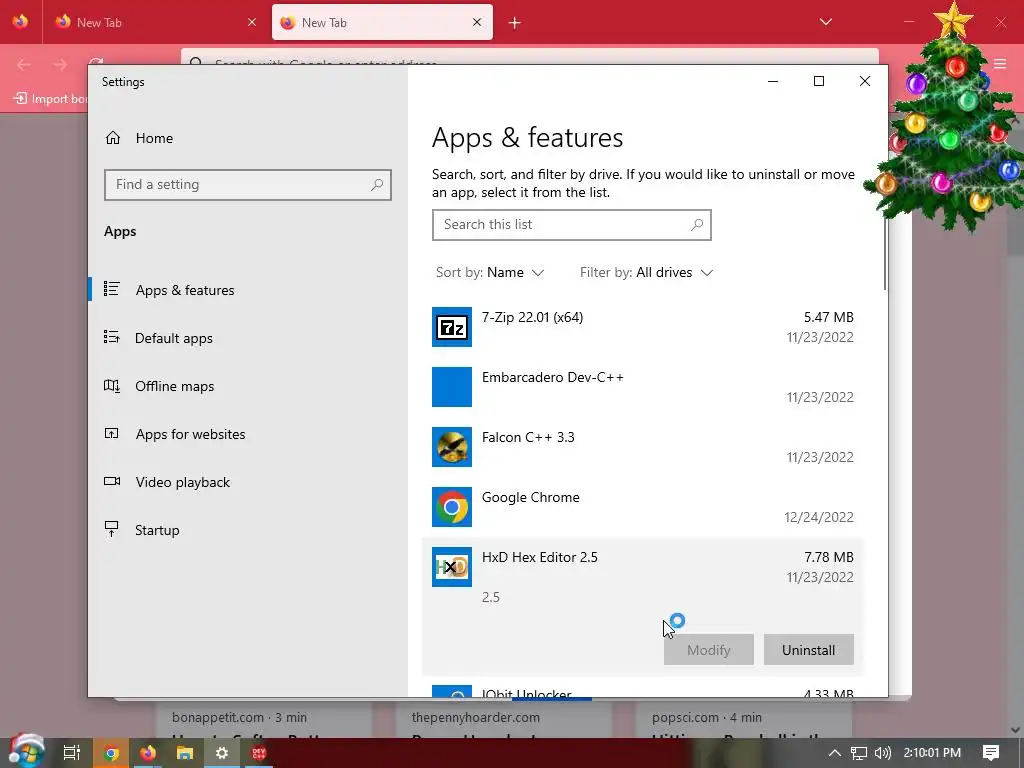The image size is (1024, 768).
Task: Click the Apps & features list icon
Action: coord(112,289)
